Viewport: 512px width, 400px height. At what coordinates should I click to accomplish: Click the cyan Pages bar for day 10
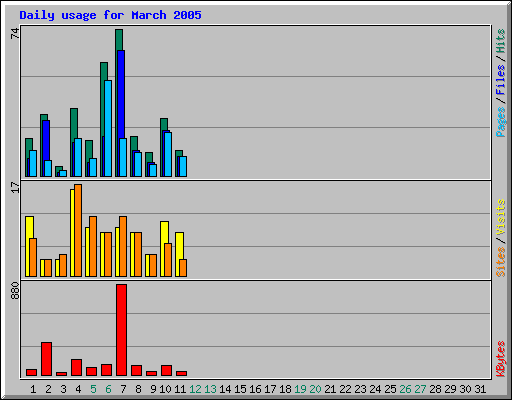tap(168, 154)
